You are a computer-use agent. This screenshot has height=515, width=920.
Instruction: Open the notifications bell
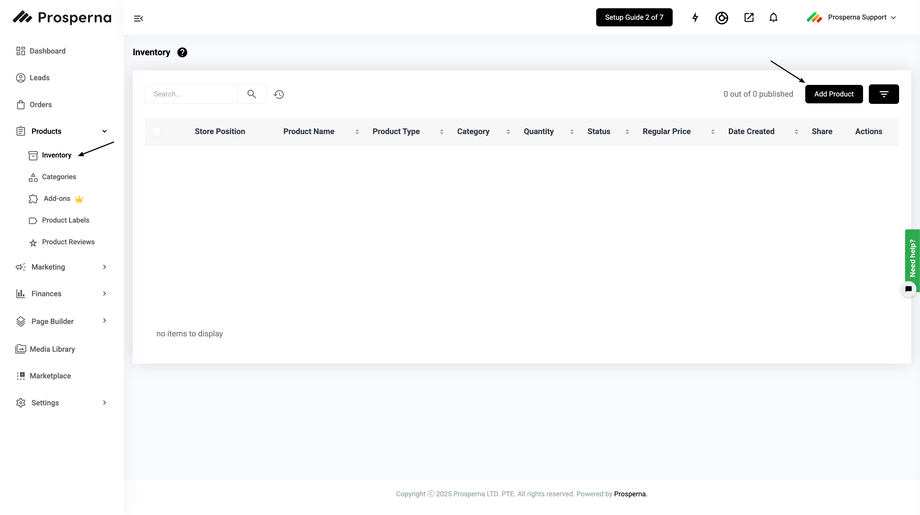click(x=773, y=18)
